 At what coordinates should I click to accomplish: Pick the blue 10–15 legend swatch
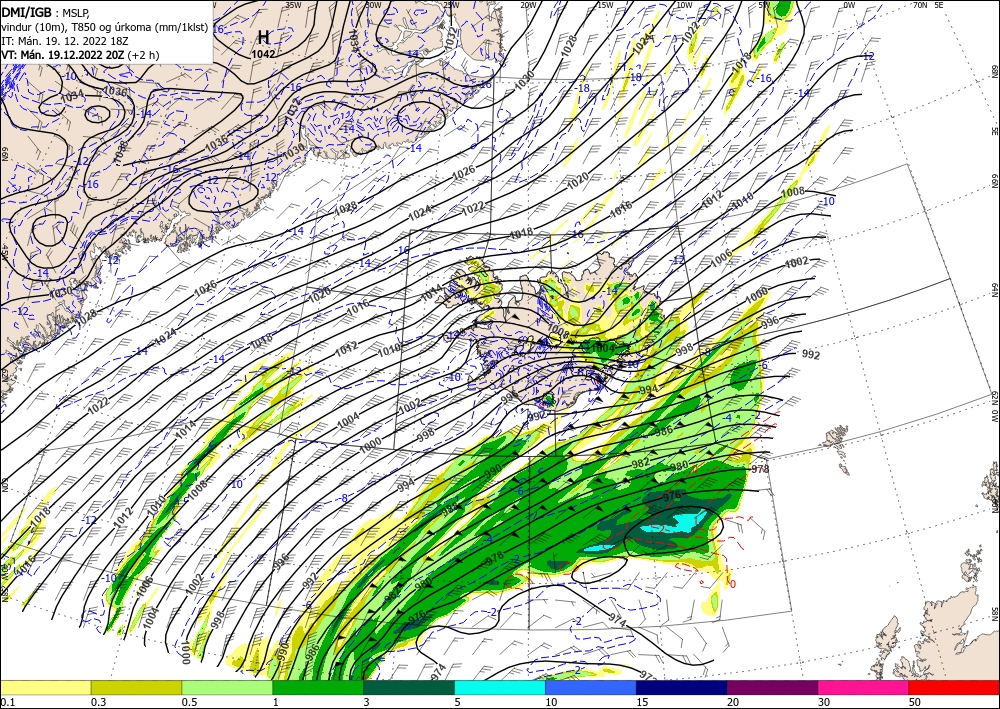pos(591,688)
